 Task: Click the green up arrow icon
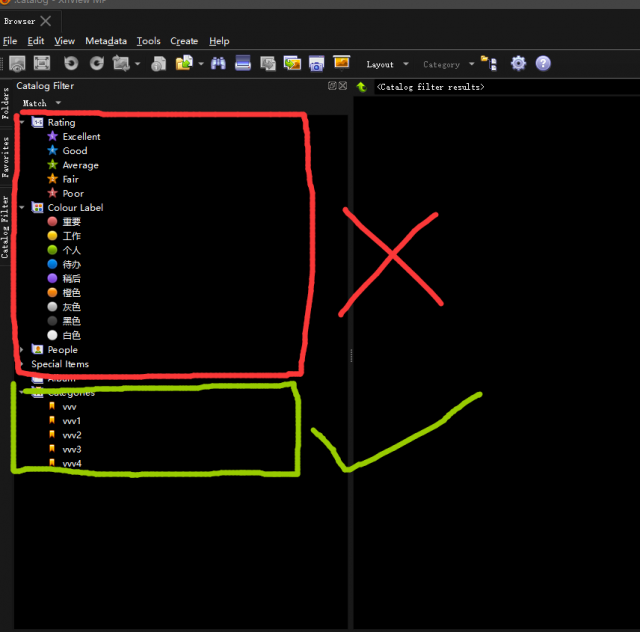pyautogui.click(x=362, y=87)
